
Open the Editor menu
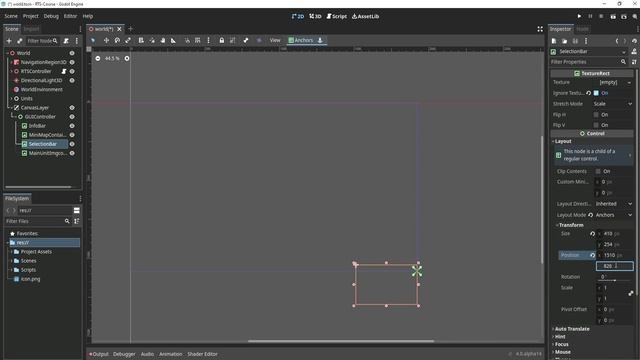coord(70,16)
